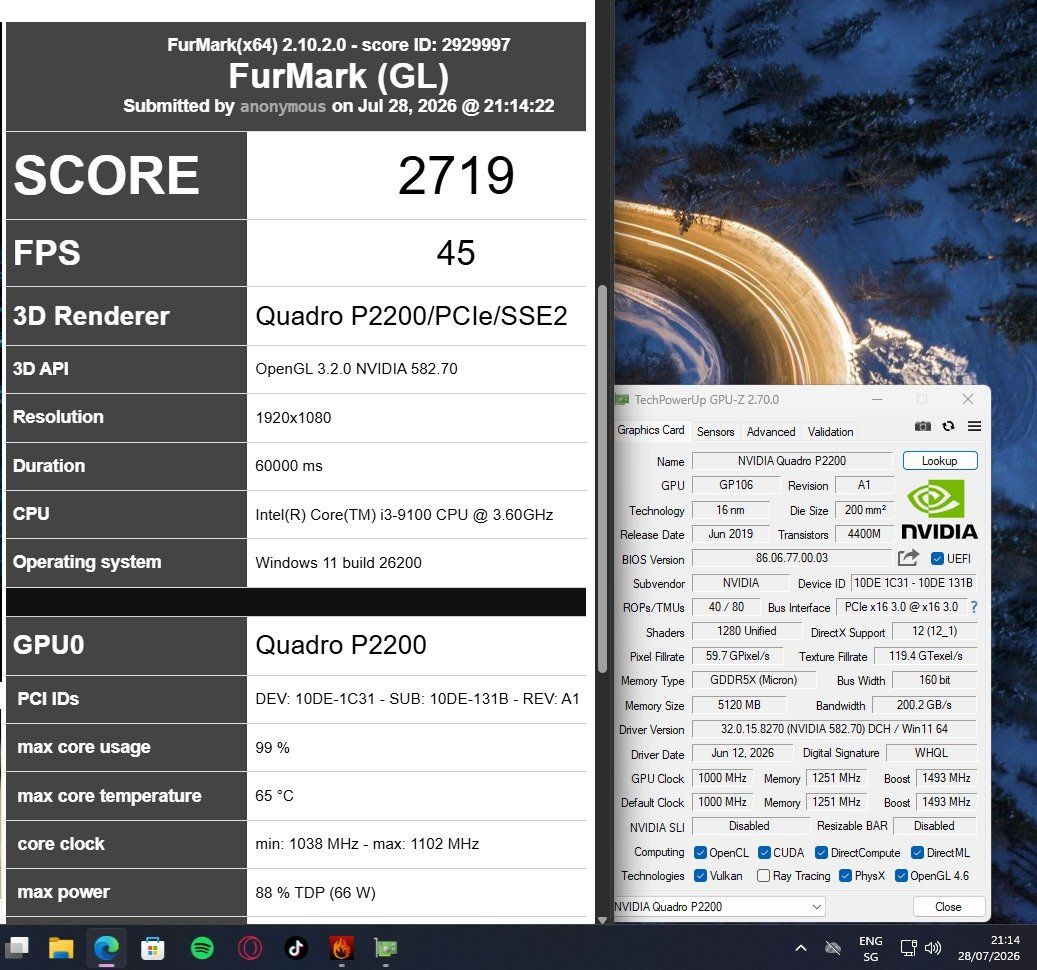Switch to Microsoft Edge in taskbar
Screen dimensions: 1037x970
point(106,948)
